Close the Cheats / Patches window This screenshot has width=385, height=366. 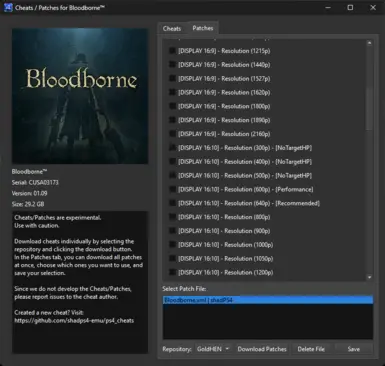coord(373,7)
